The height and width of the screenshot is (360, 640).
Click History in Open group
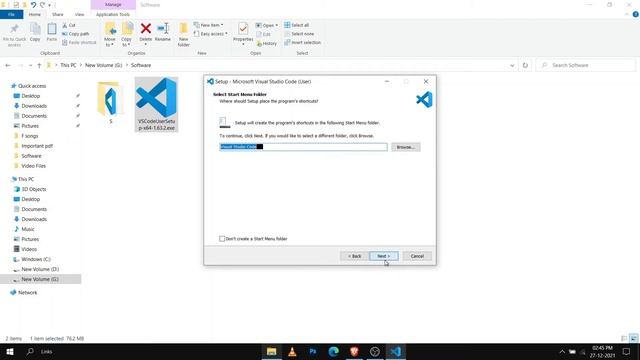[x=267, y=43]
